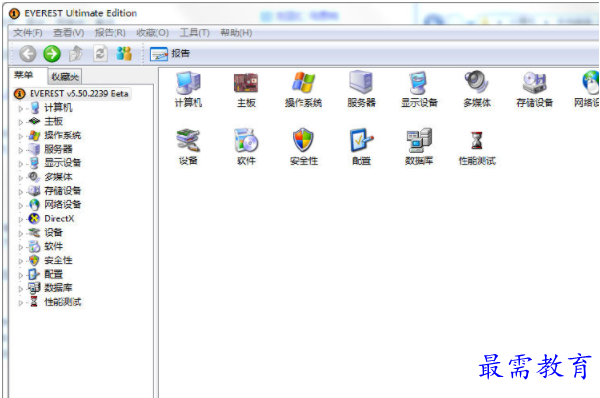This screenshot has width=600, height=398.
Task: Open the 软件 disc icon in main pane
Action: [246, 147]
